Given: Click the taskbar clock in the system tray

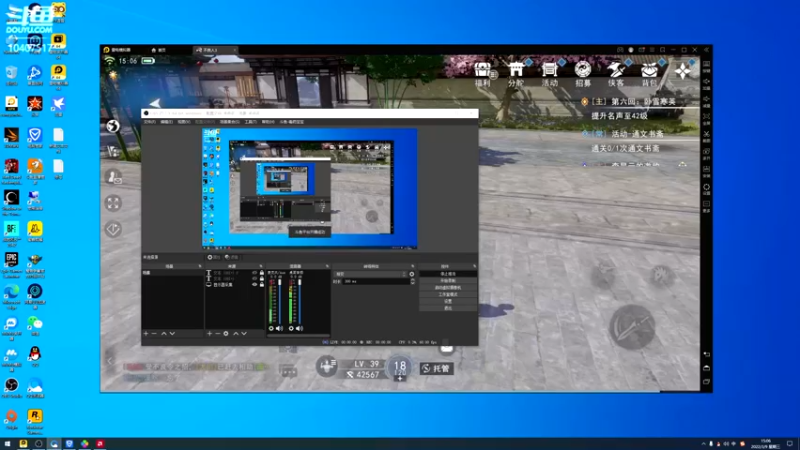Looking at the screenshot, I should pyautogui.click(x=766, y=443).
